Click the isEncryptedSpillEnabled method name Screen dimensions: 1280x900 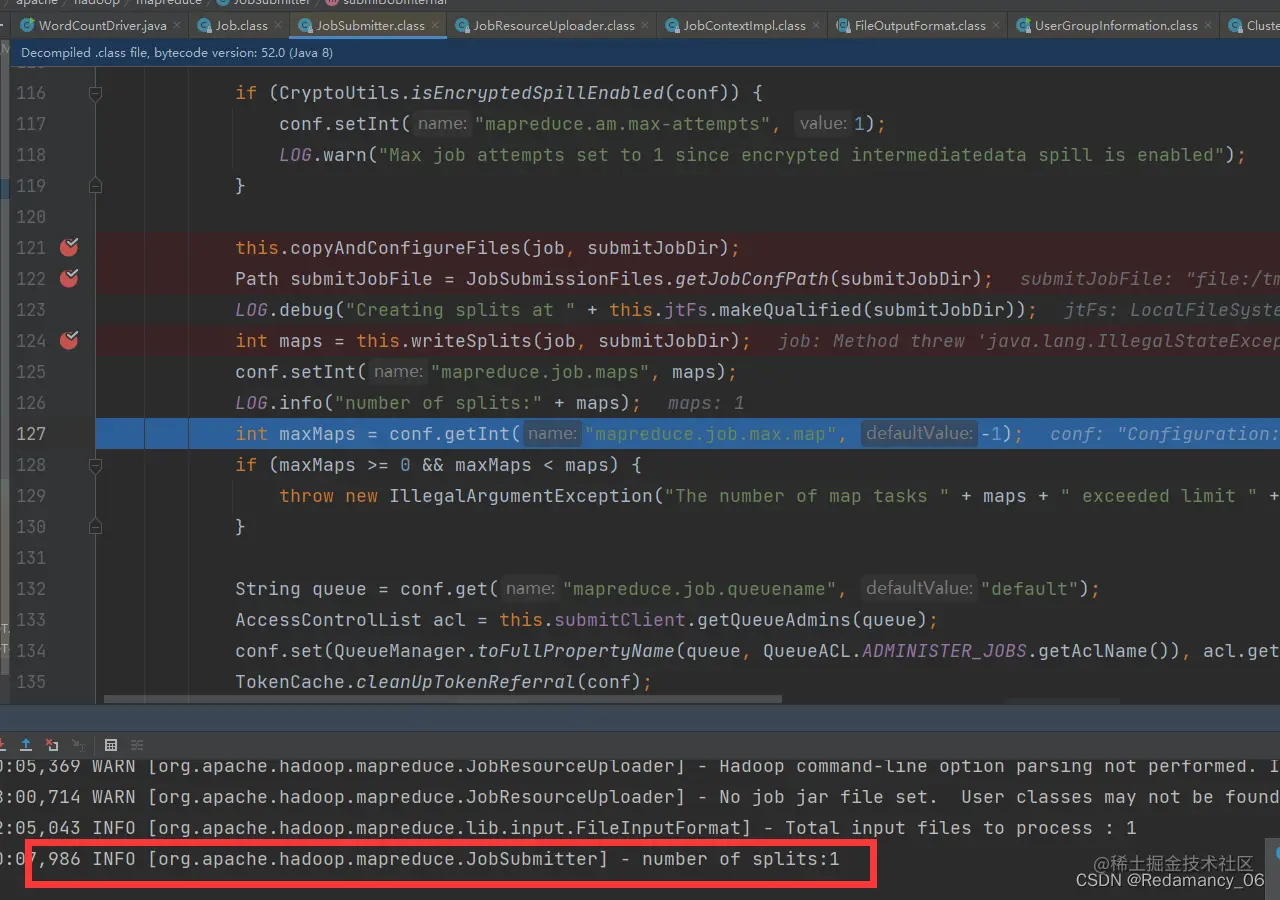click(x=538, y=93)
